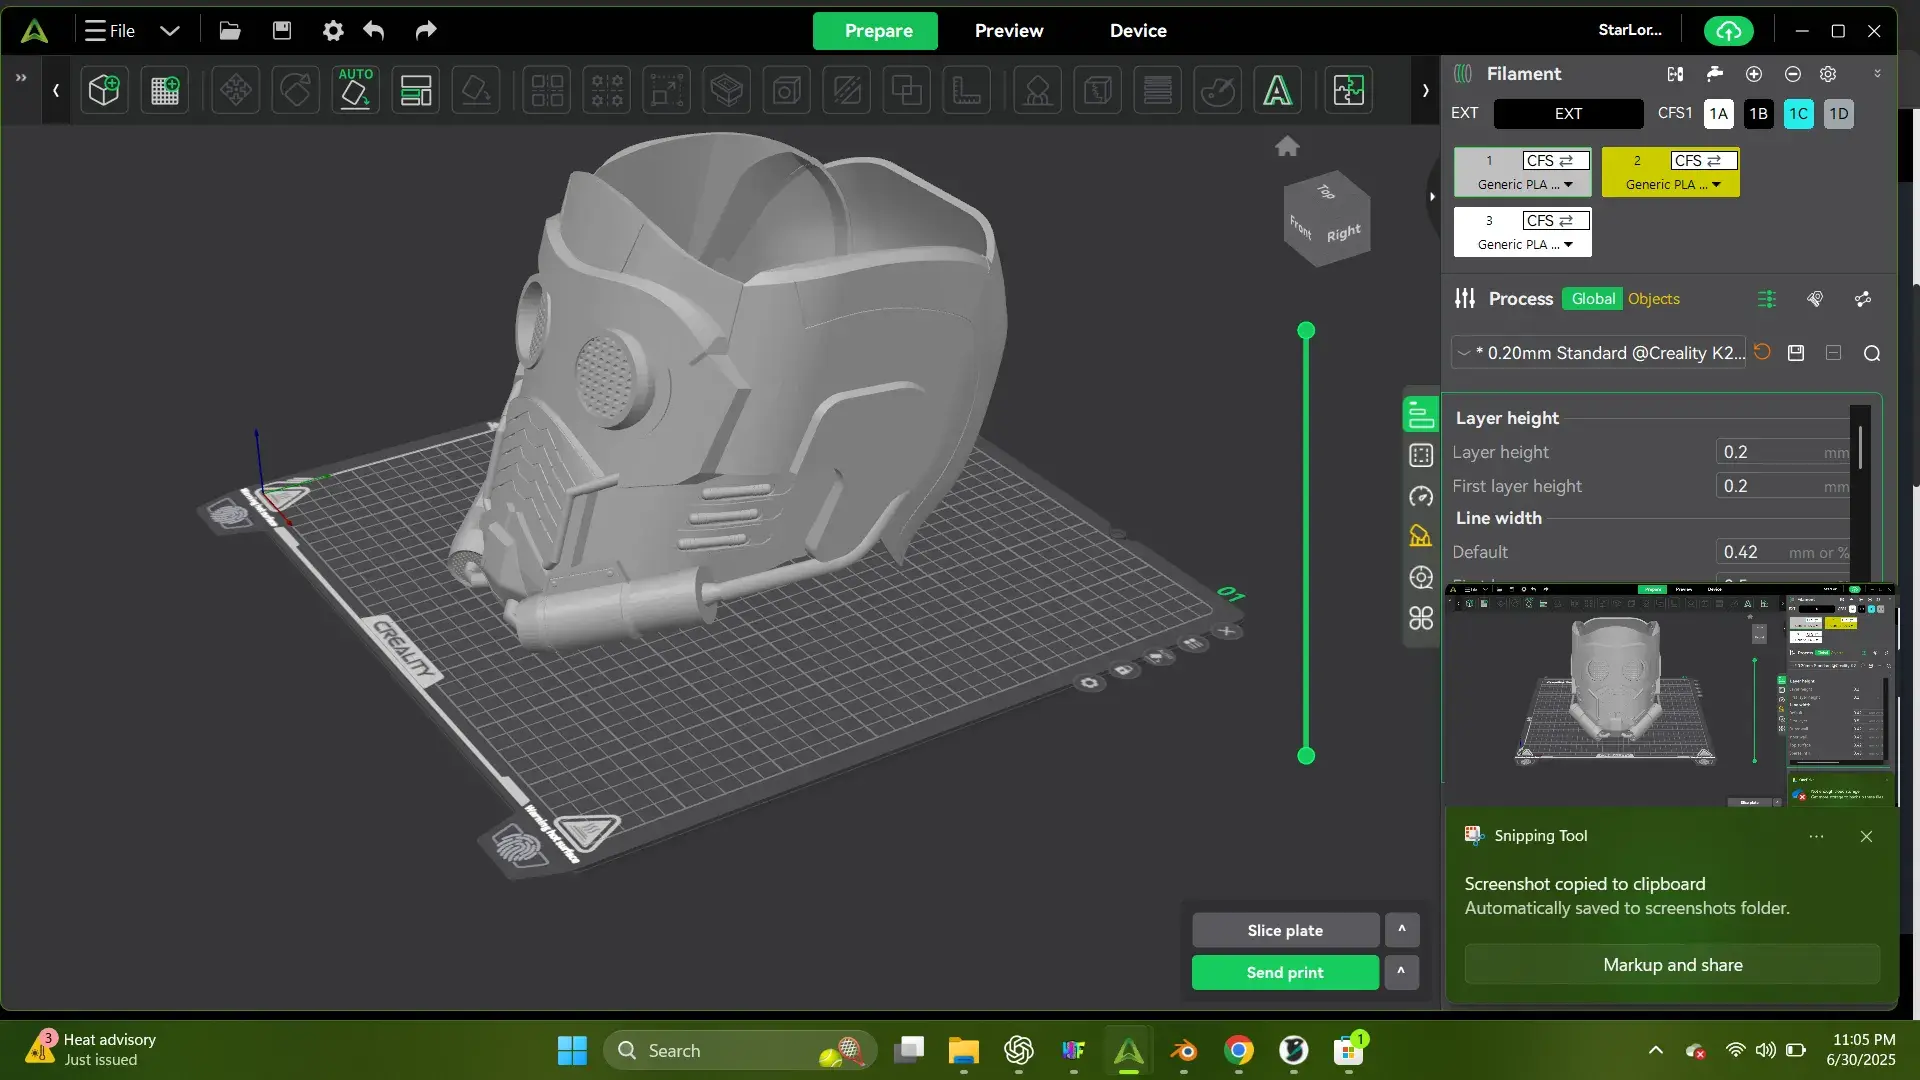Open the Support settings category icon
Screen dimensions: 1920x1080
point(1421,537)
